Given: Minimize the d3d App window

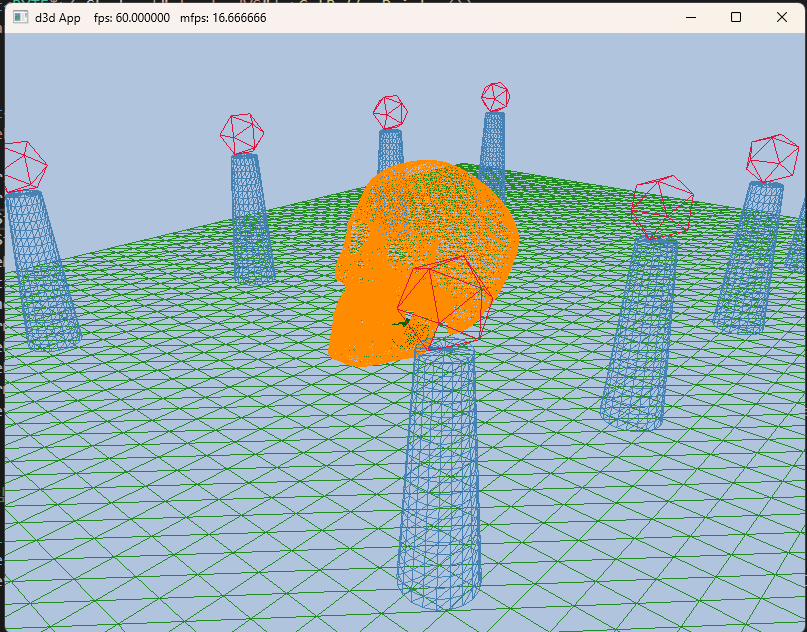Looking at the screenshot, I should [691, 17].
